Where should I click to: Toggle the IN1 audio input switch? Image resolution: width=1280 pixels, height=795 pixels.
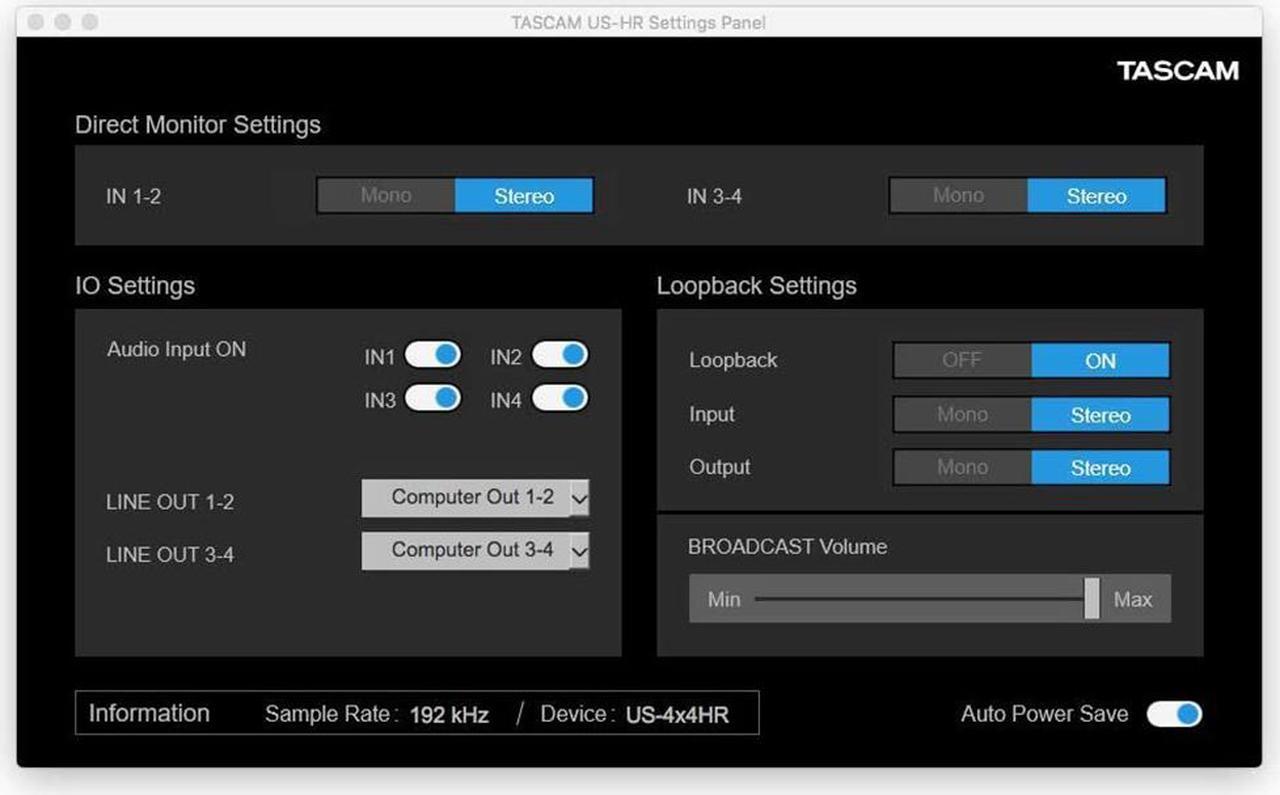pyautogui.click(x=433, y=355)
